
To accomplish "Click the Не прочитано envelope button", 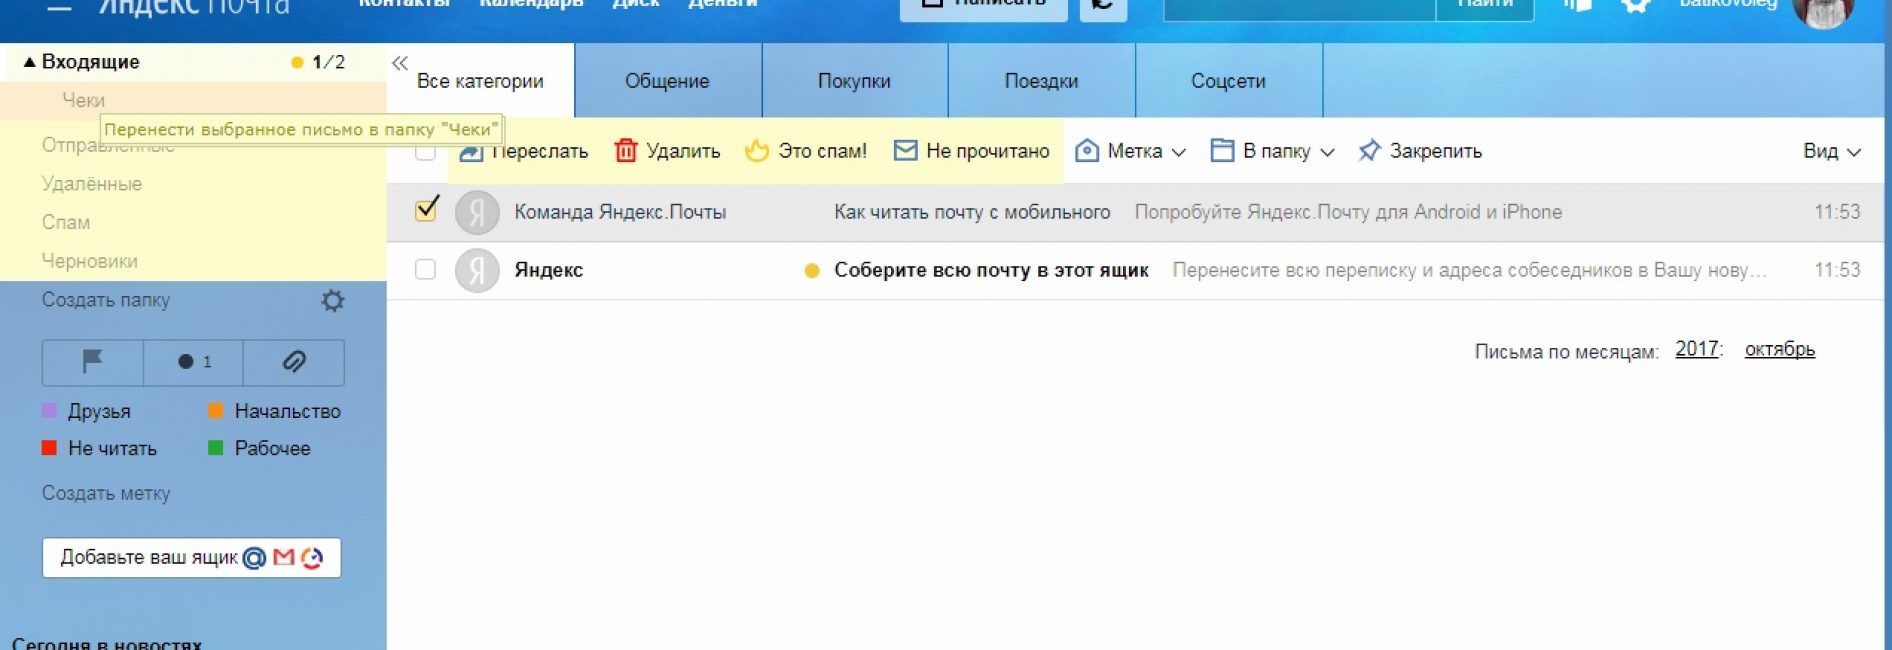I will 971,151.
